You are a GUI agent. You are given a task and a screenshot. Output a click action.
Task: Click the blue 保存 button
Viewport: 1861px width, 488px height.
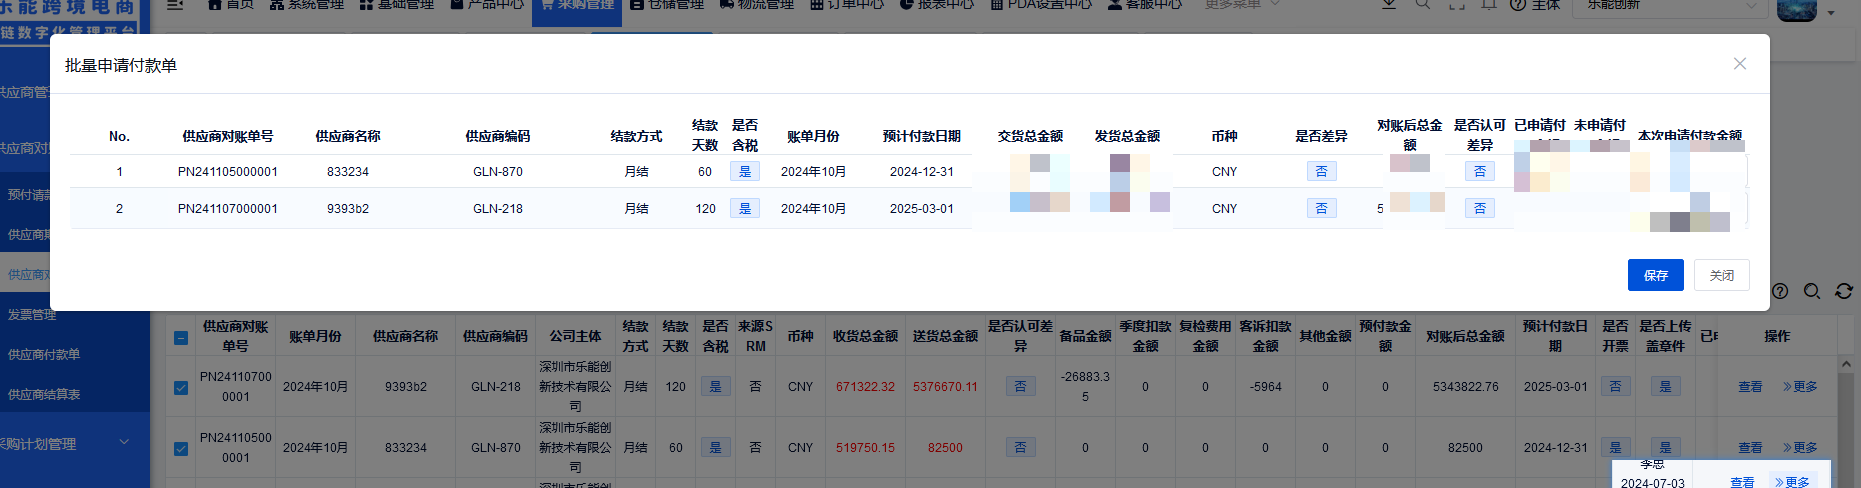(x=1655, y=275)
